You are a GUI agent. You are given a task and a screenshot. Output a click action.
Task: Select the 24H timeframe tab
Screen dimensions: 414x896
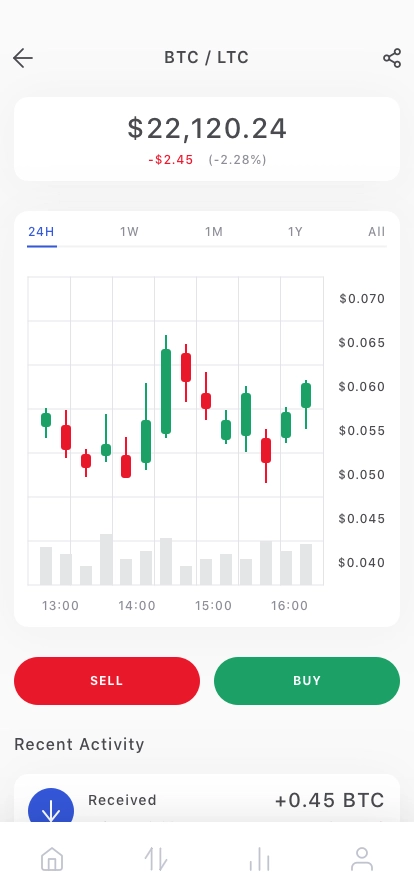pos(41,231)
